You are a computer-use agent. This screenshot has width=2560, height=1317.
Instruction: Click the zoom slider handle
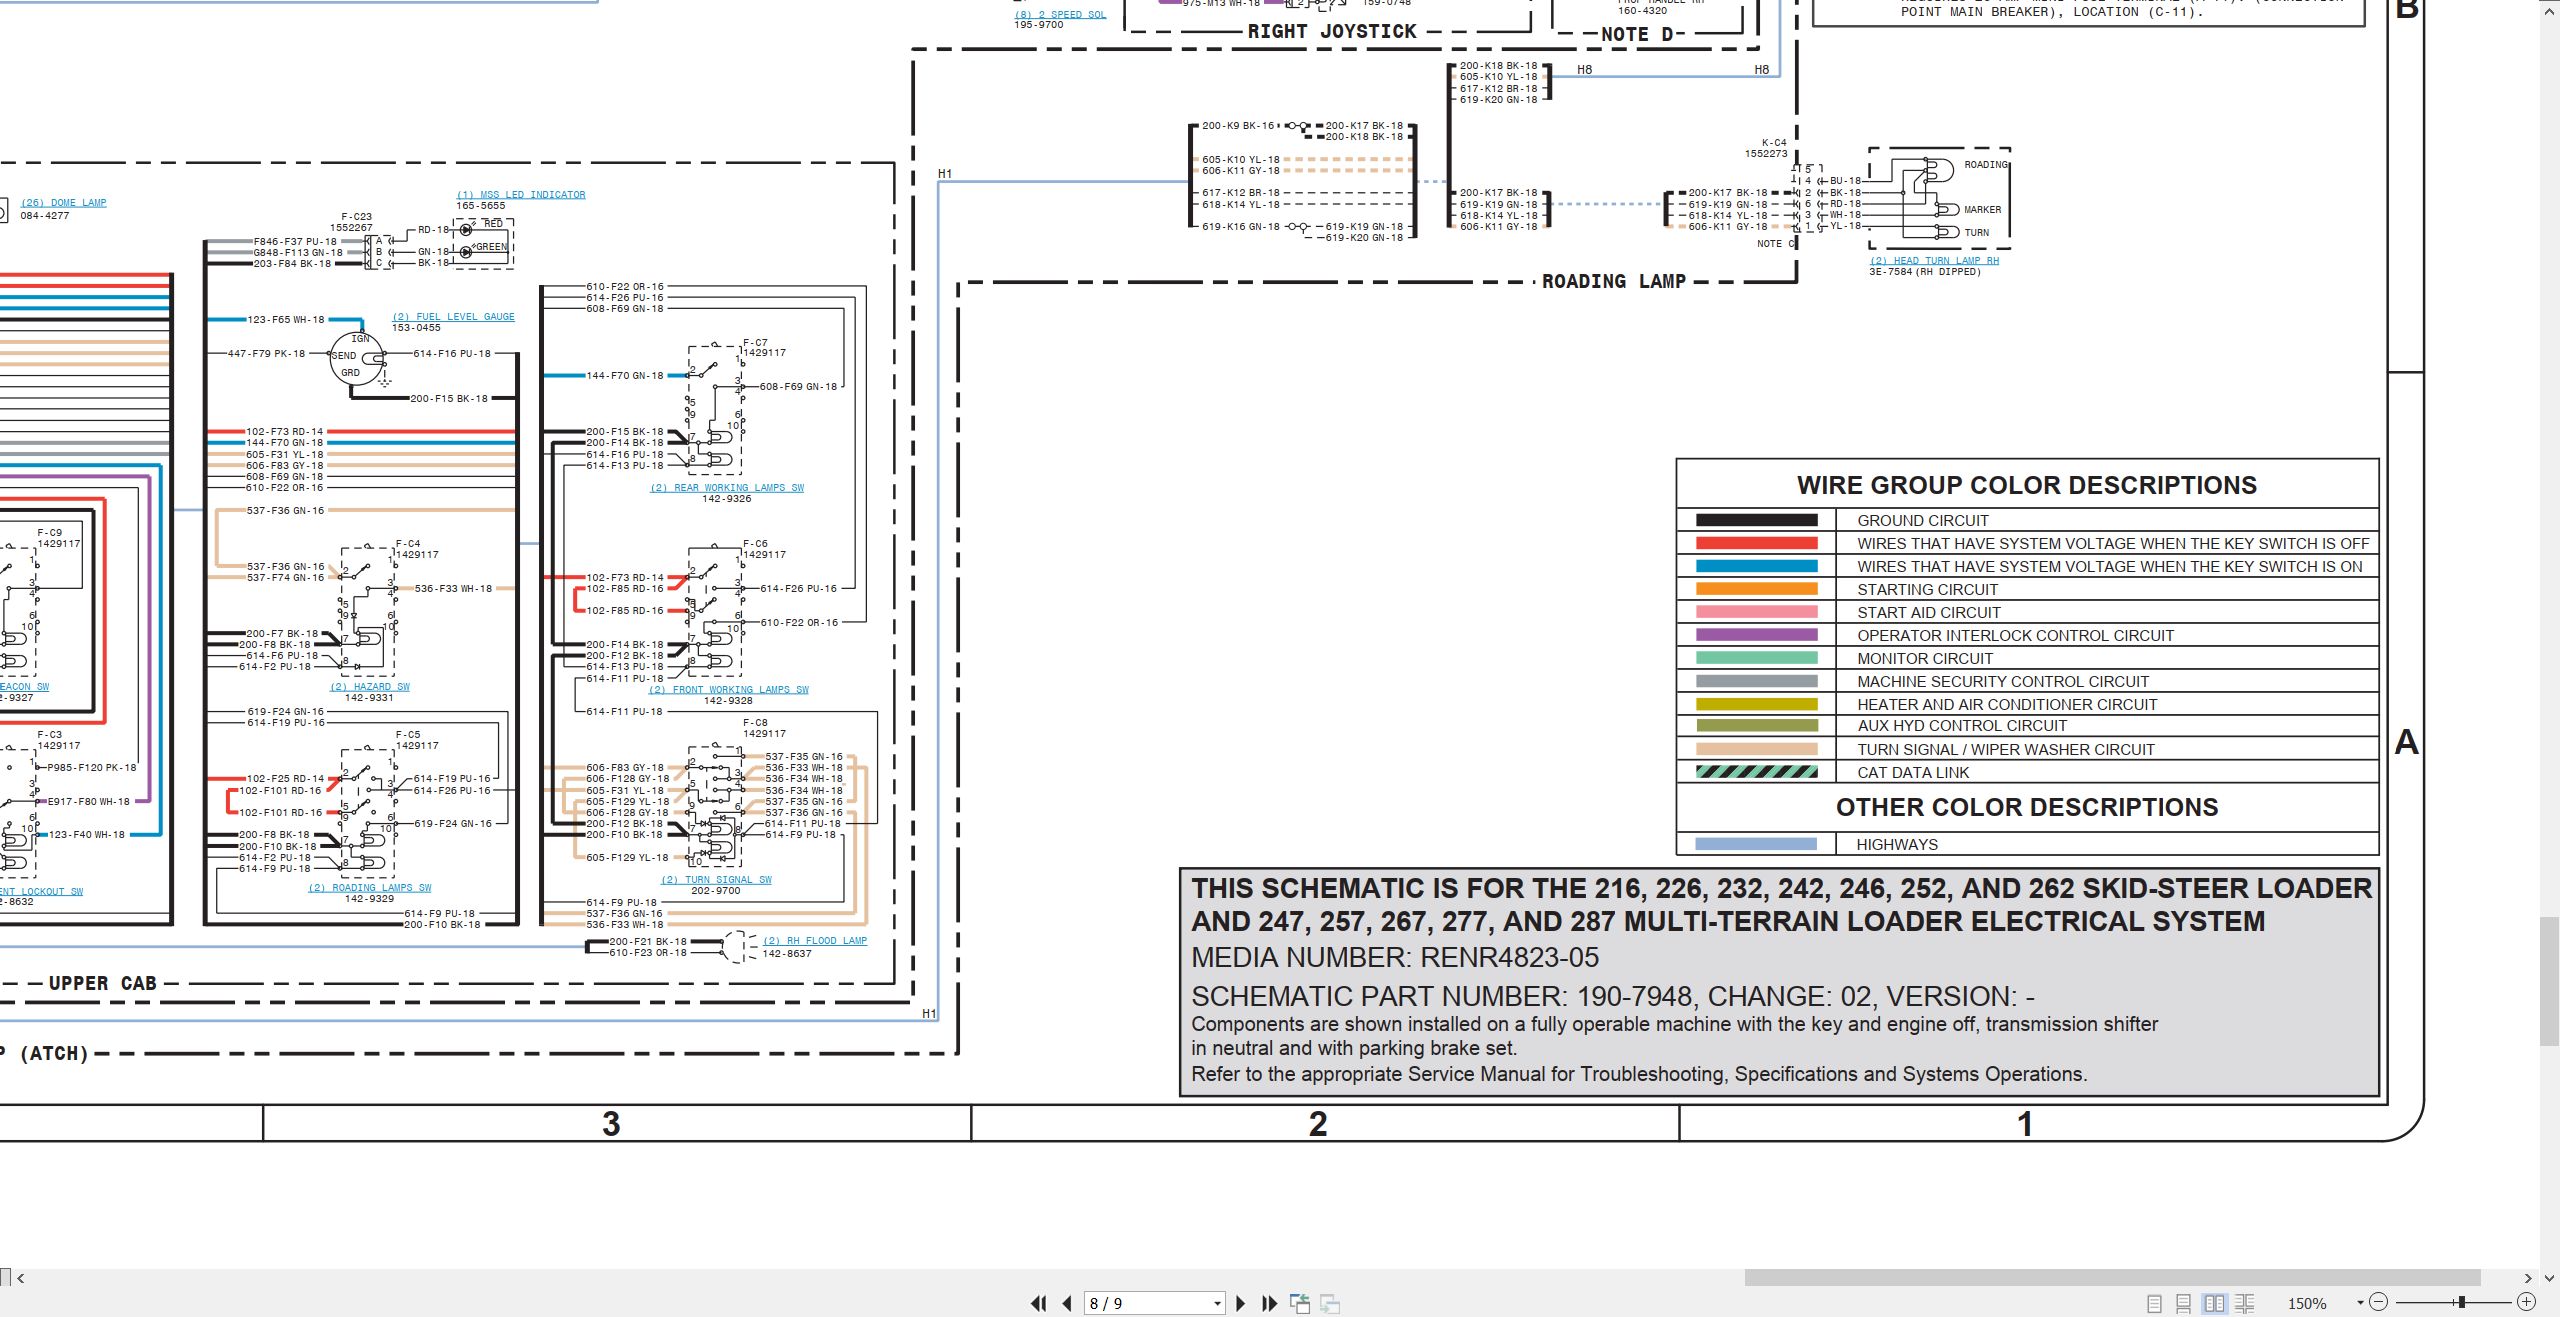(x=2461, y=1302)
